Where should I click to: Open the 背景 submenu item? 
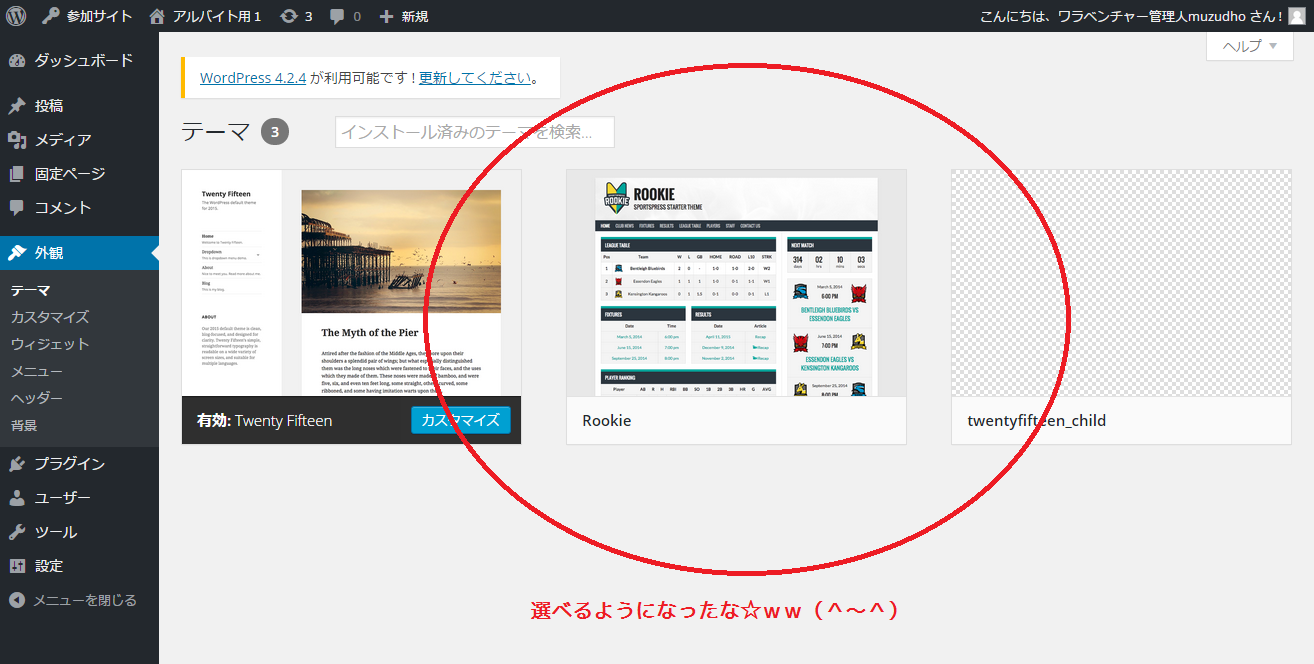24,425
